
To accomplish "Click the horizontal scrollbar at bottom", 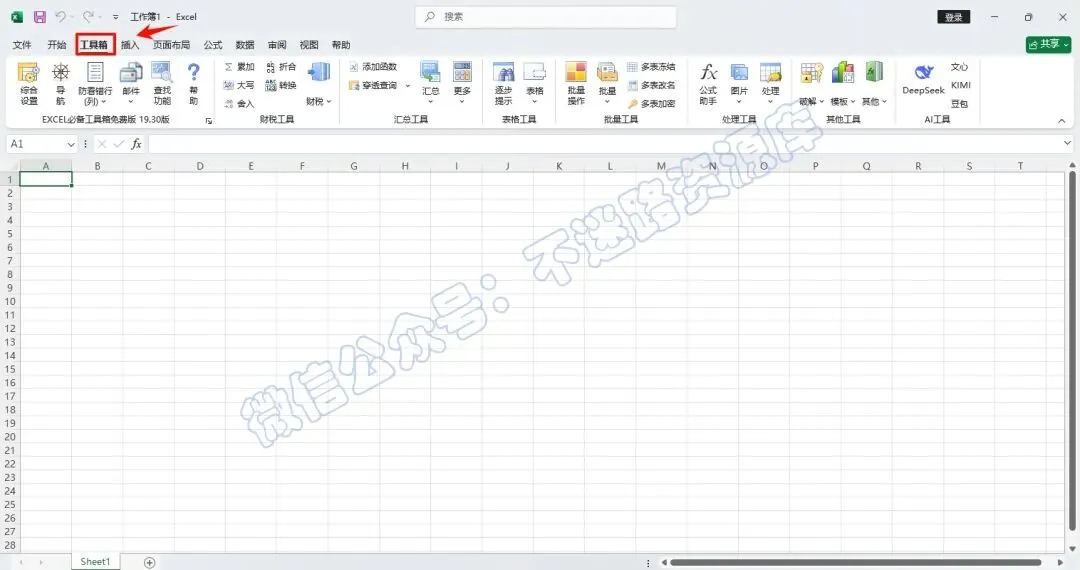I will pos(855,562).
